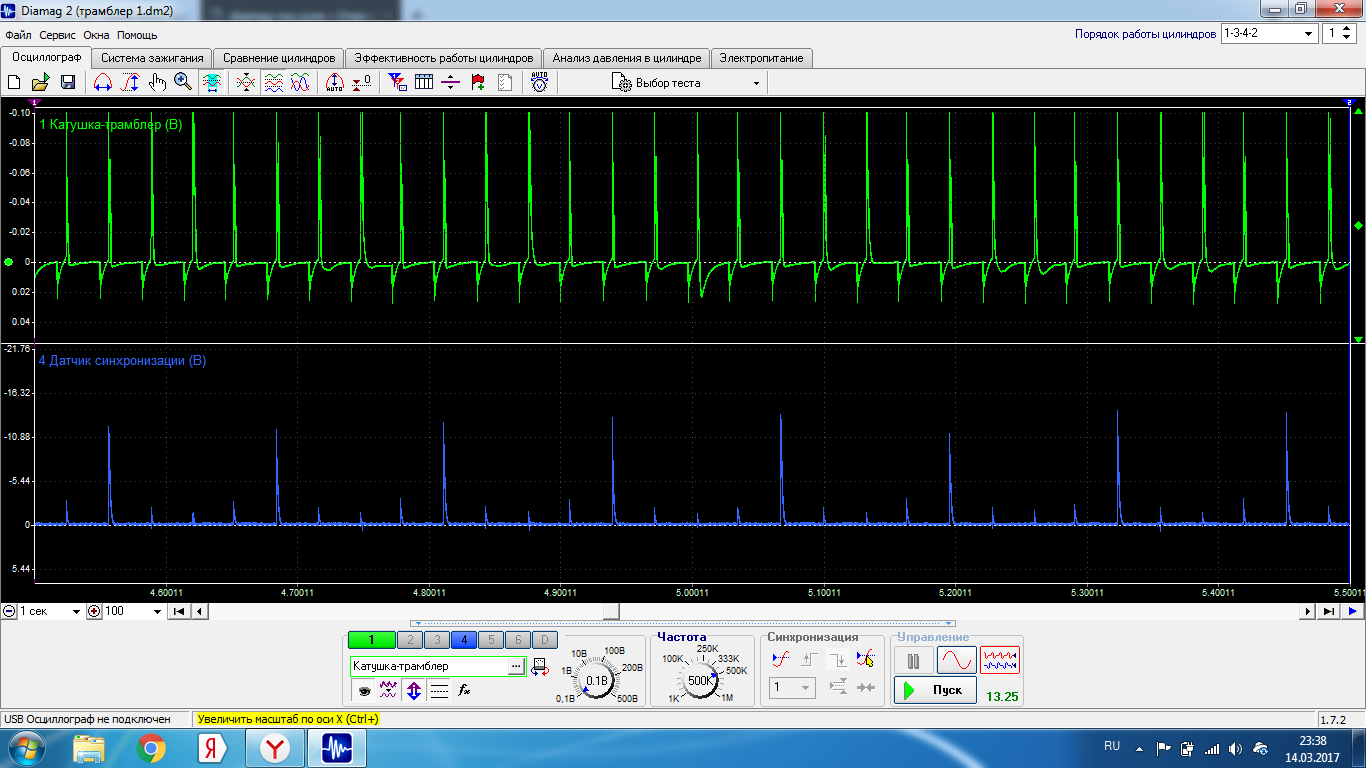Switch to the Сравнение цилиндров tab
1366x768 pixels.
click(x=279, y=58)
